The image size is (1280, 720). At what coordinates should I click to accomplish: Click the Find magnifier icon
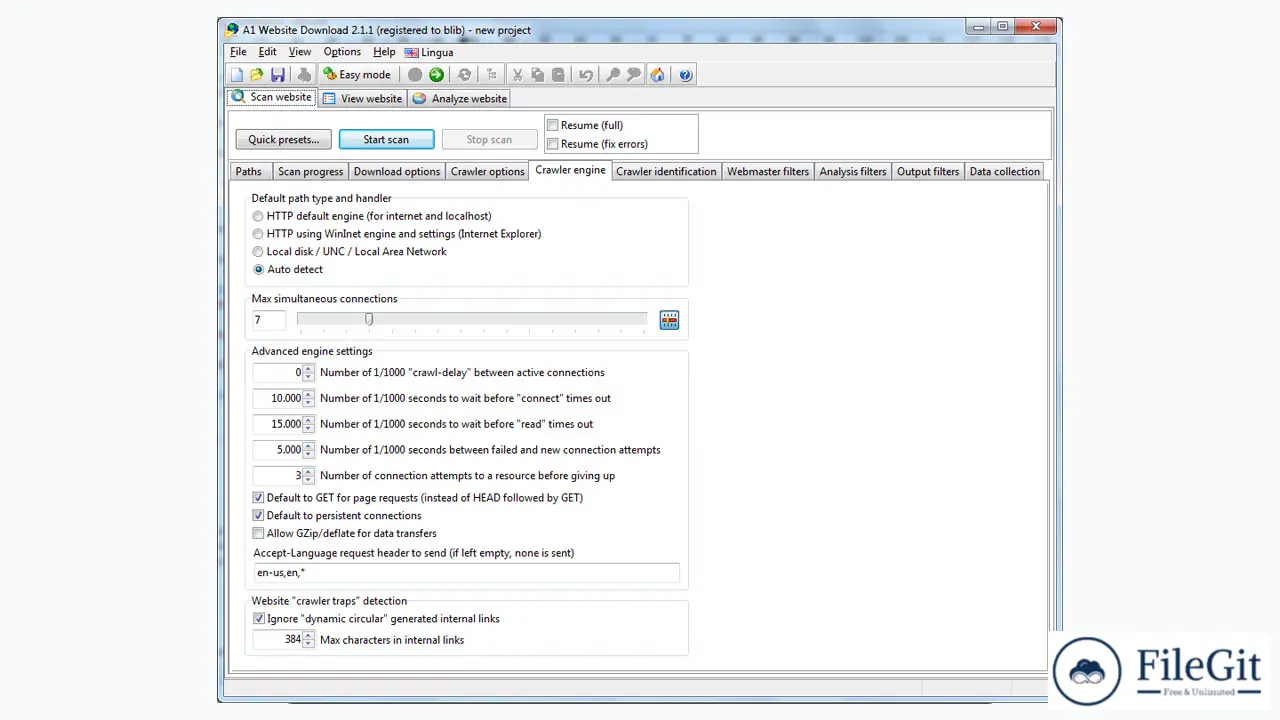[x=613, y=75]
